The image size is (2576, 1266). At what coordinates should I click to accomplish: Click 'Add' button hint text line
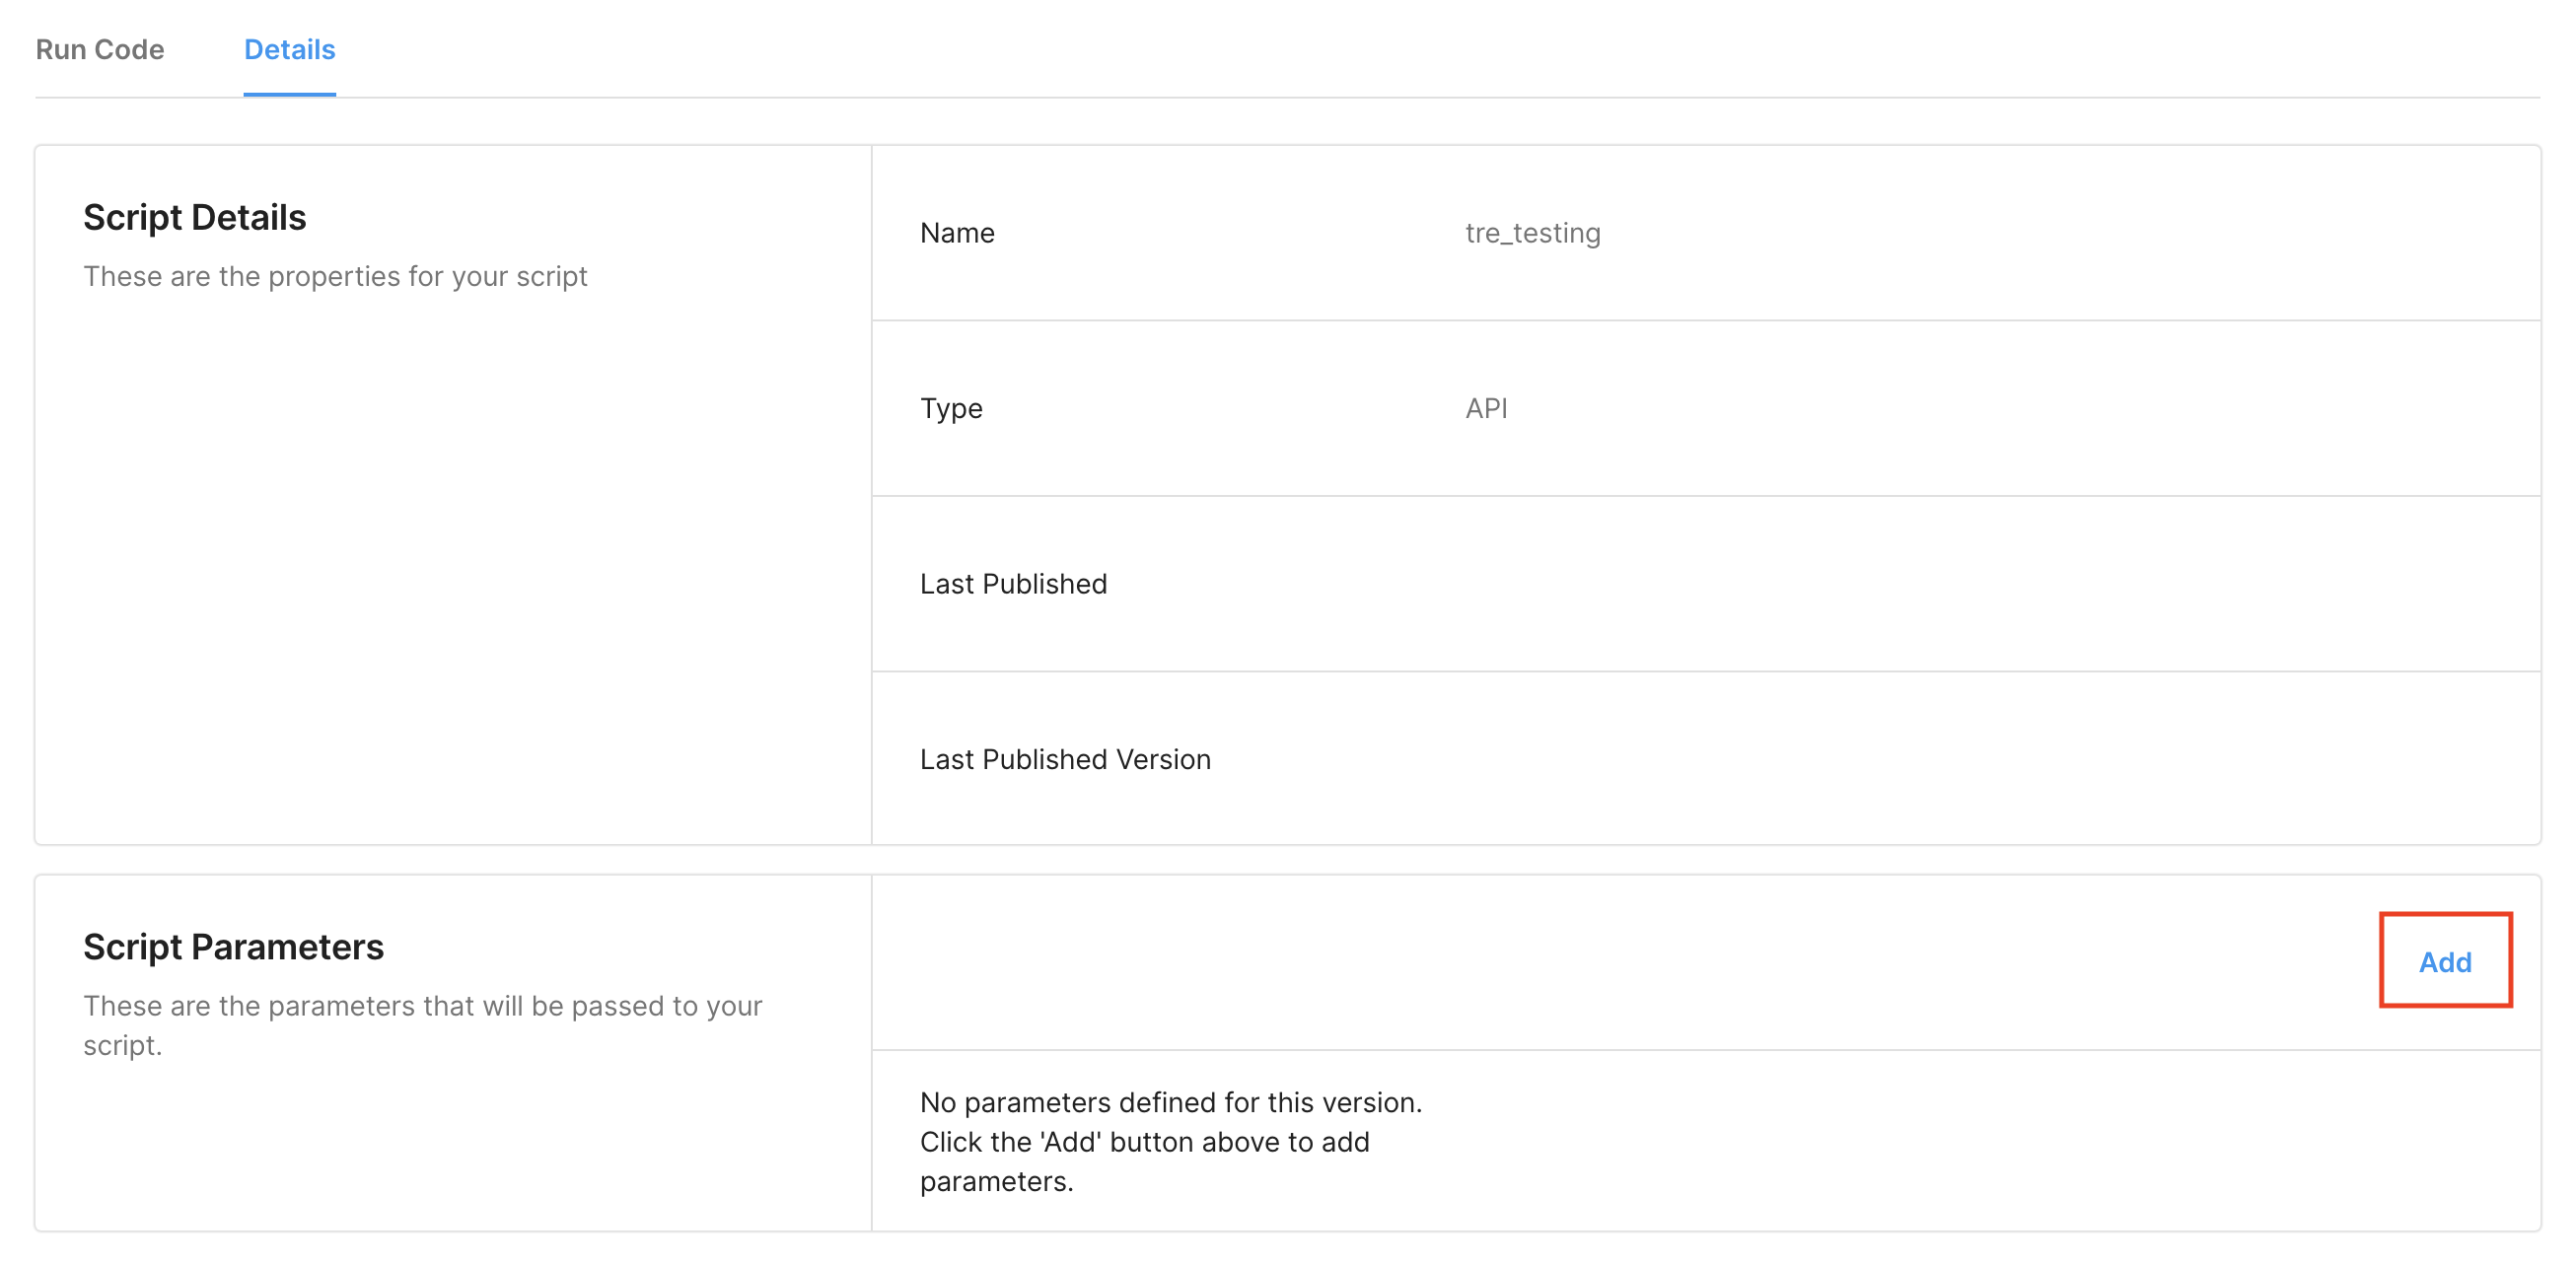coord(1144,1142)
